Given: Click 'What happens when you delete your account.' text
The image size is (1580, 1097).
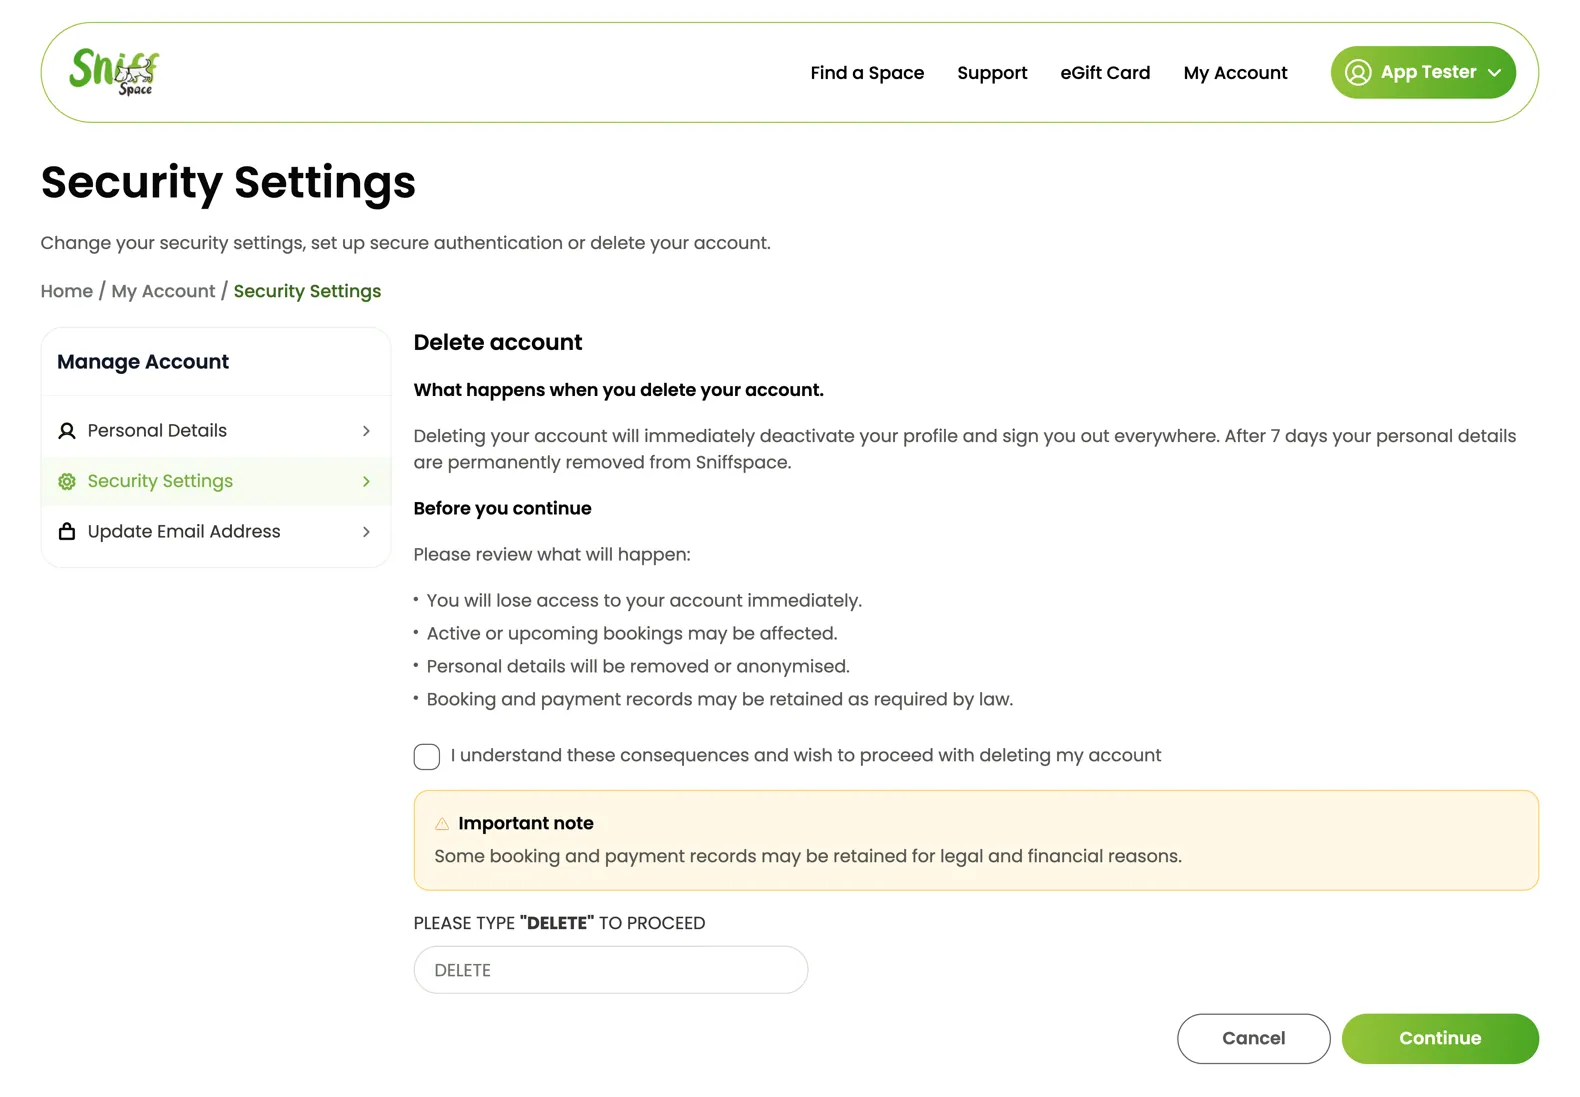Looking at the screenshot, I should coord(619,390).
